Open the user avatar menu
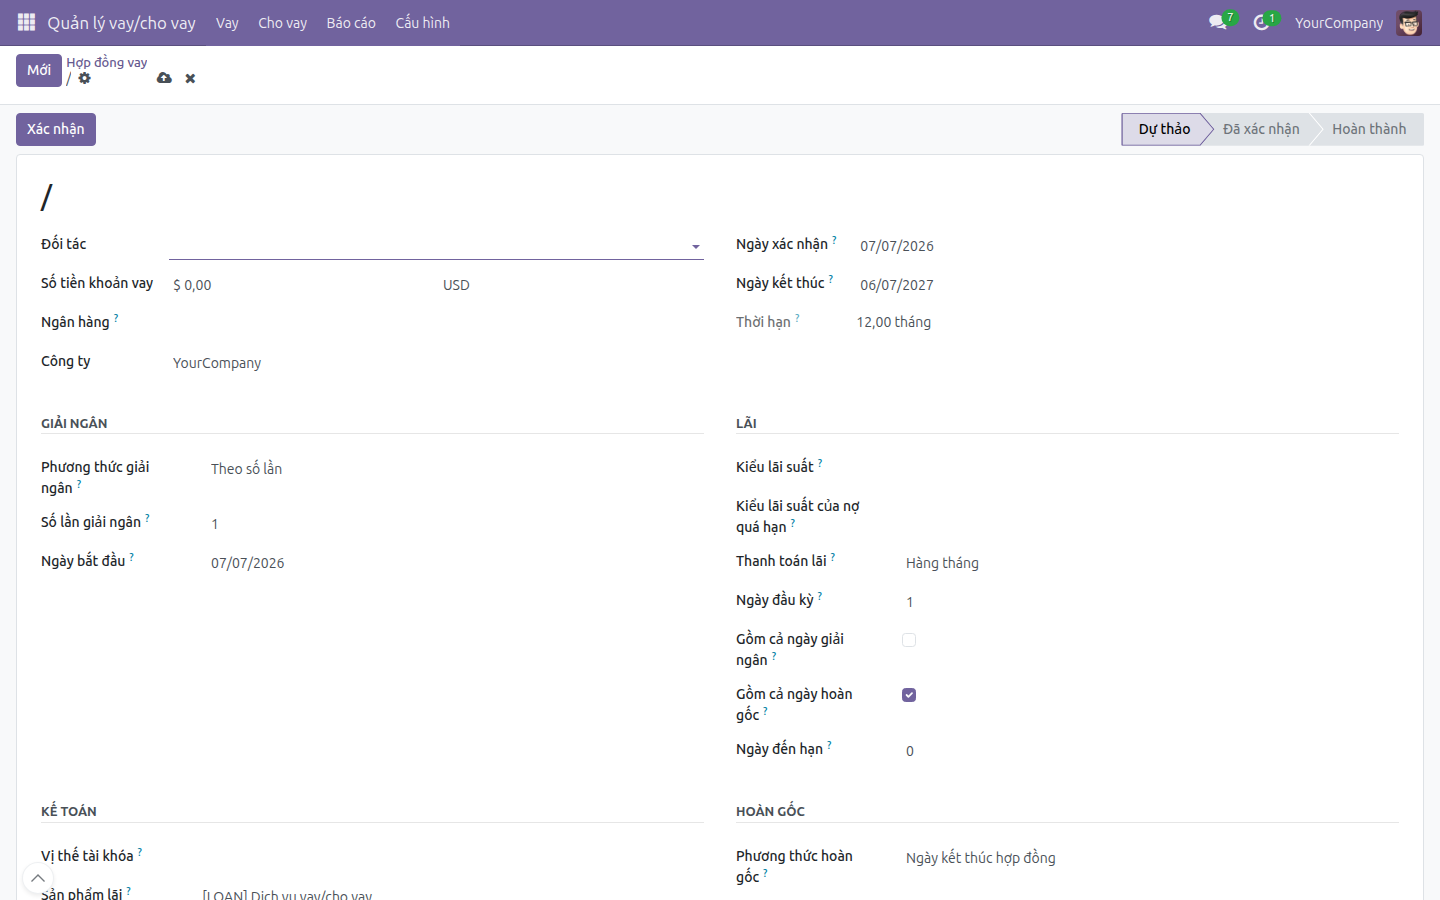This screenshot has width=1440, height=900. (1409, 23)
